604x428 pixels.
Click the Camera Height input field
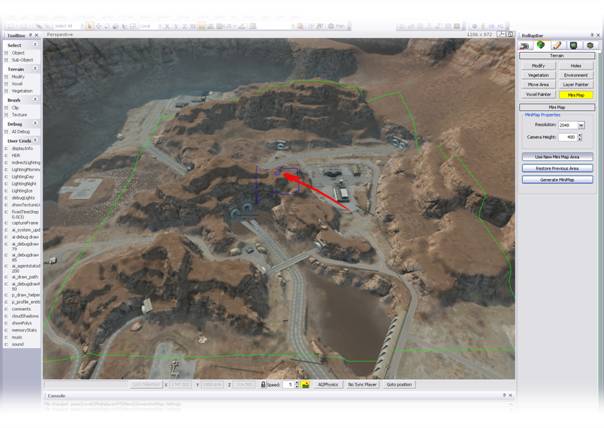pos(567,137)
